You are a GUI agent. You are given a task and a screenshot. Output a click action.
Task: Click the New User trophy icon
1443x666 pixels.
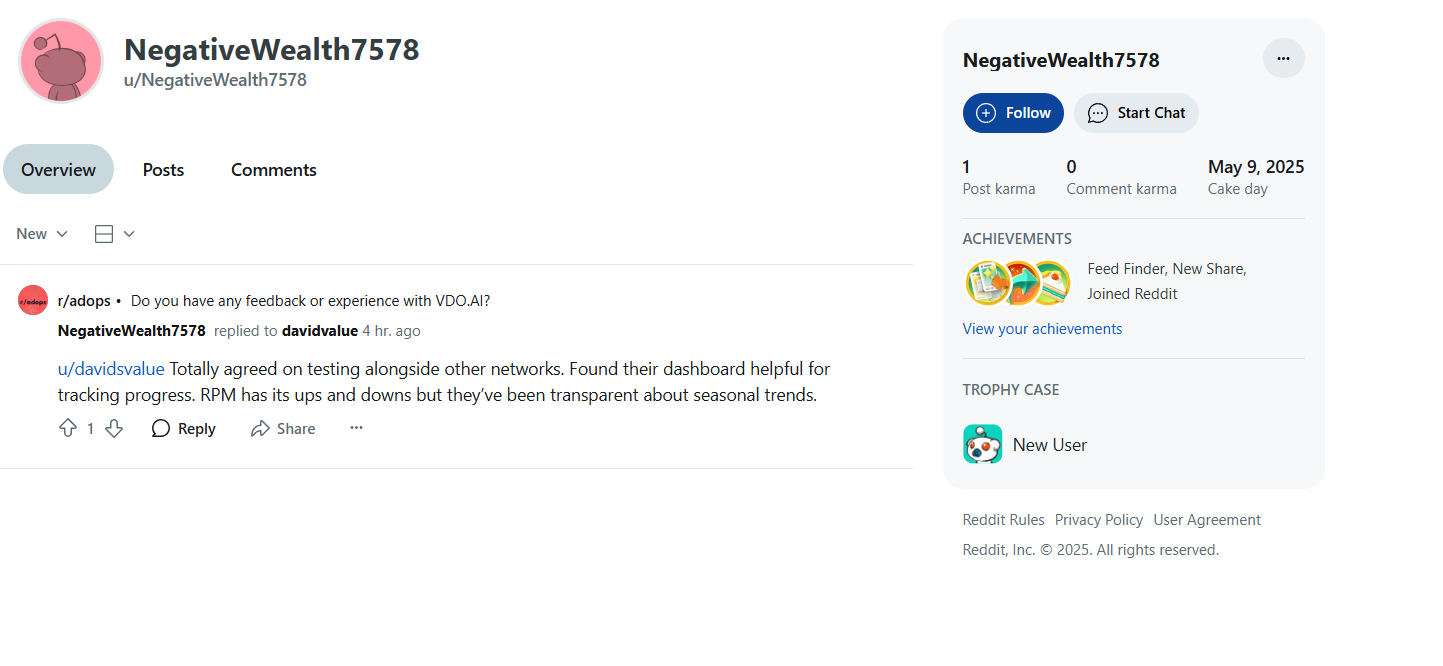(982, 444)
